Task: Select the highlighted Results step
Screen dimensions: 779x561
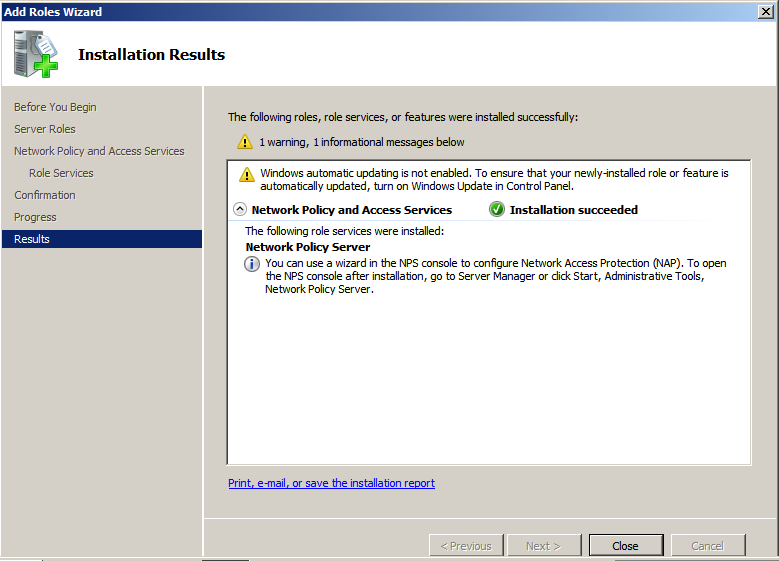Action: [x=102, y=239]
